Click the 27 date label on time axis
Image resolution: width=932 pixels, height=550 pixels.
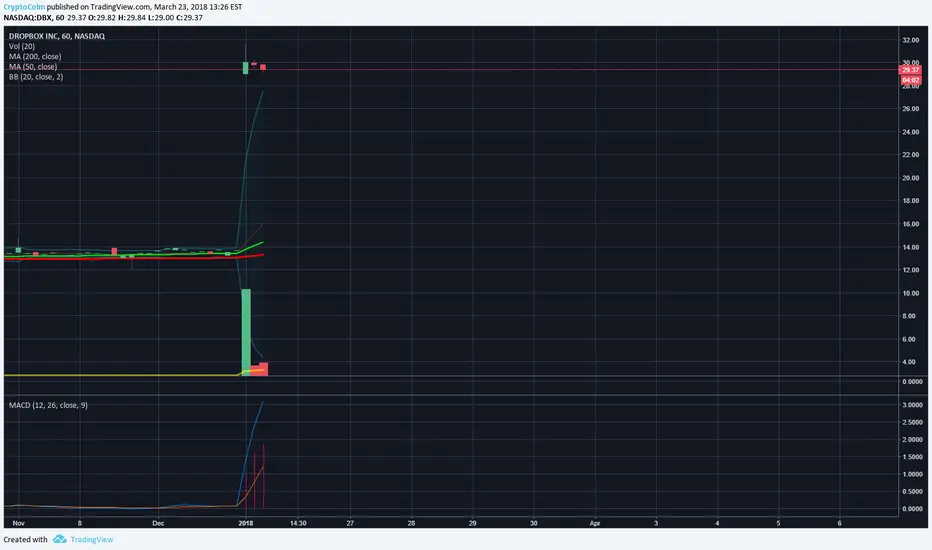pos(350,523)
